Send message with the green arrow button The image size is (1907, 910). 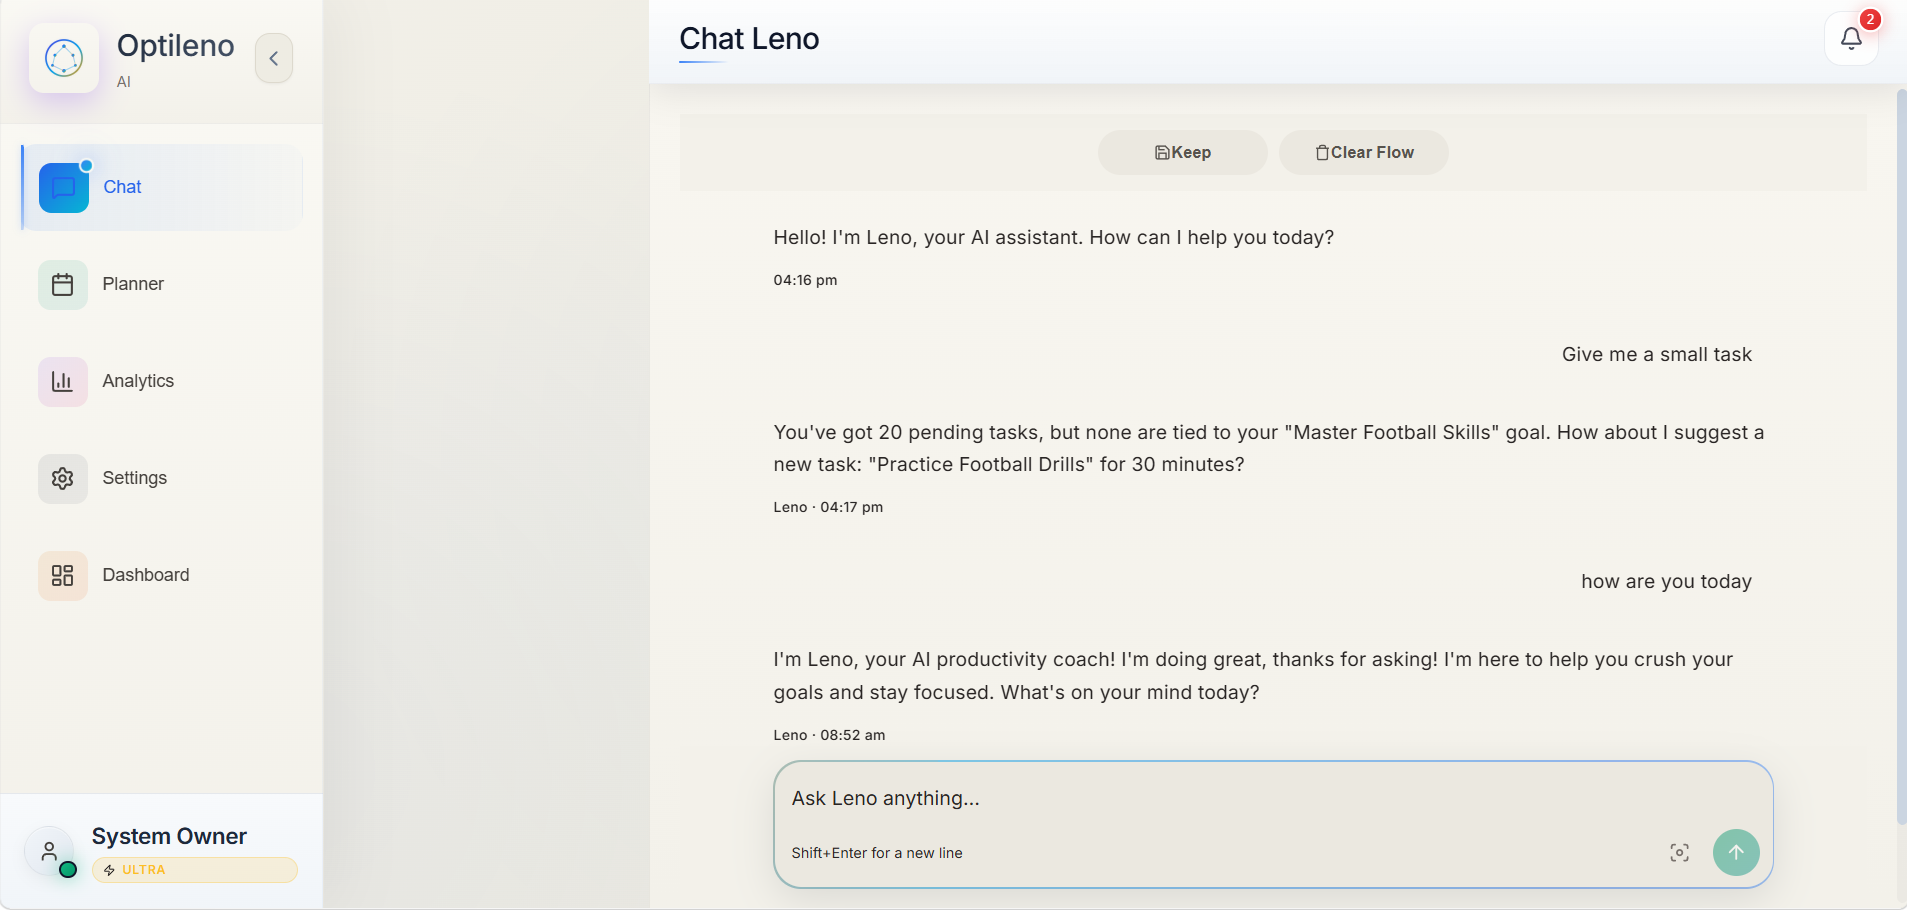[x=1736, y=853]
